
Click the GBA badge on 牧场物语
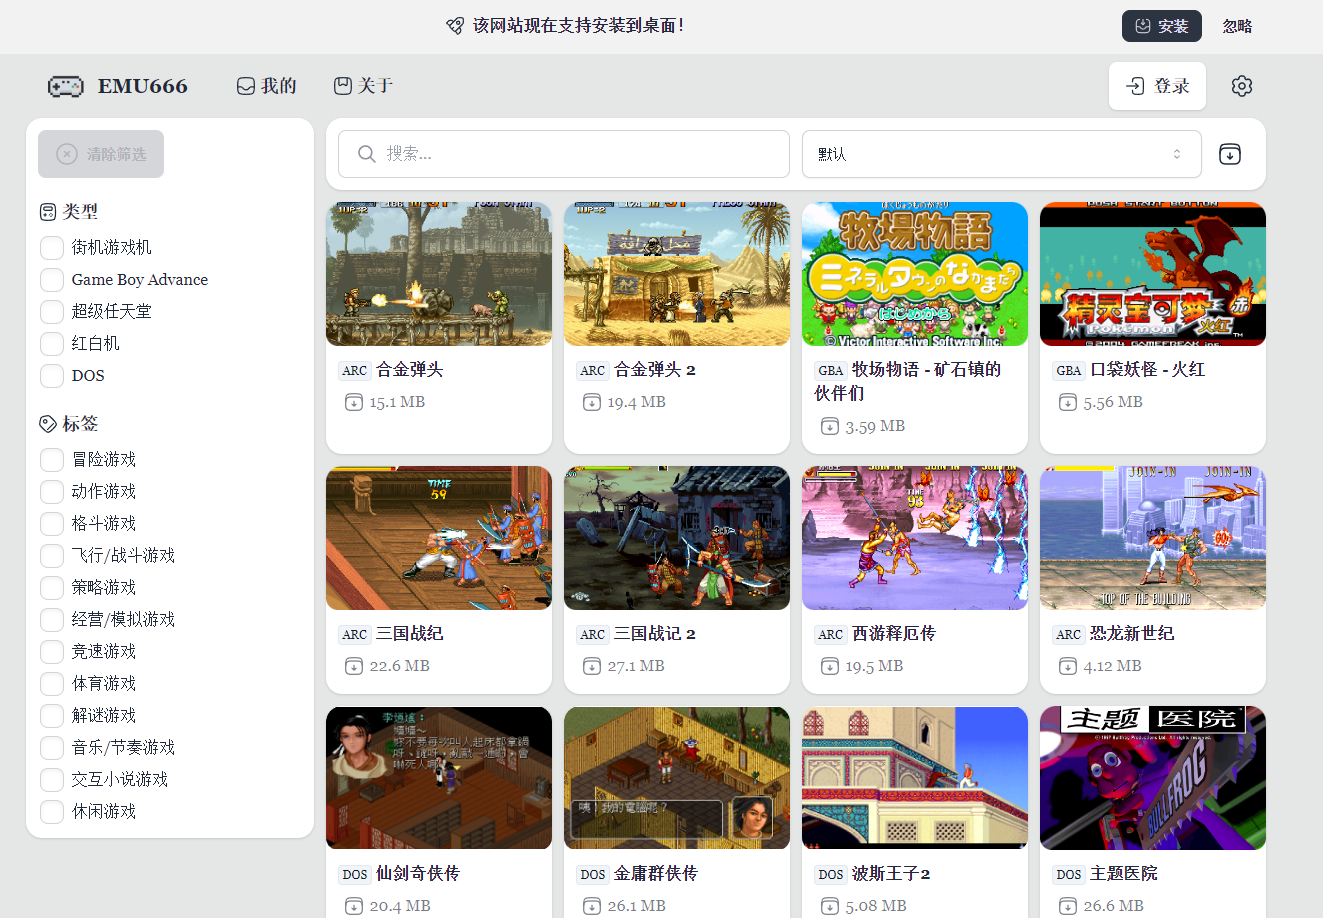(x=831, y=370)
